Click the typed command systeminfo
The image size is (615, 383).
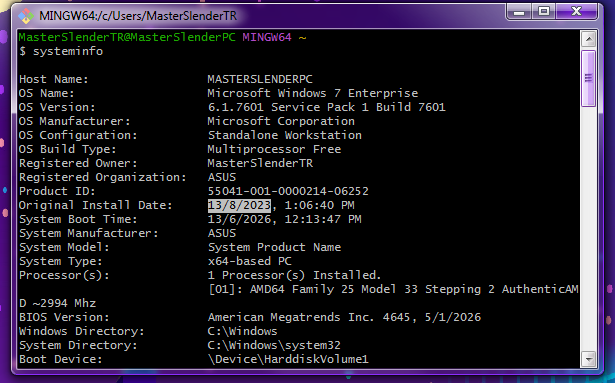(x=68, y=51)
